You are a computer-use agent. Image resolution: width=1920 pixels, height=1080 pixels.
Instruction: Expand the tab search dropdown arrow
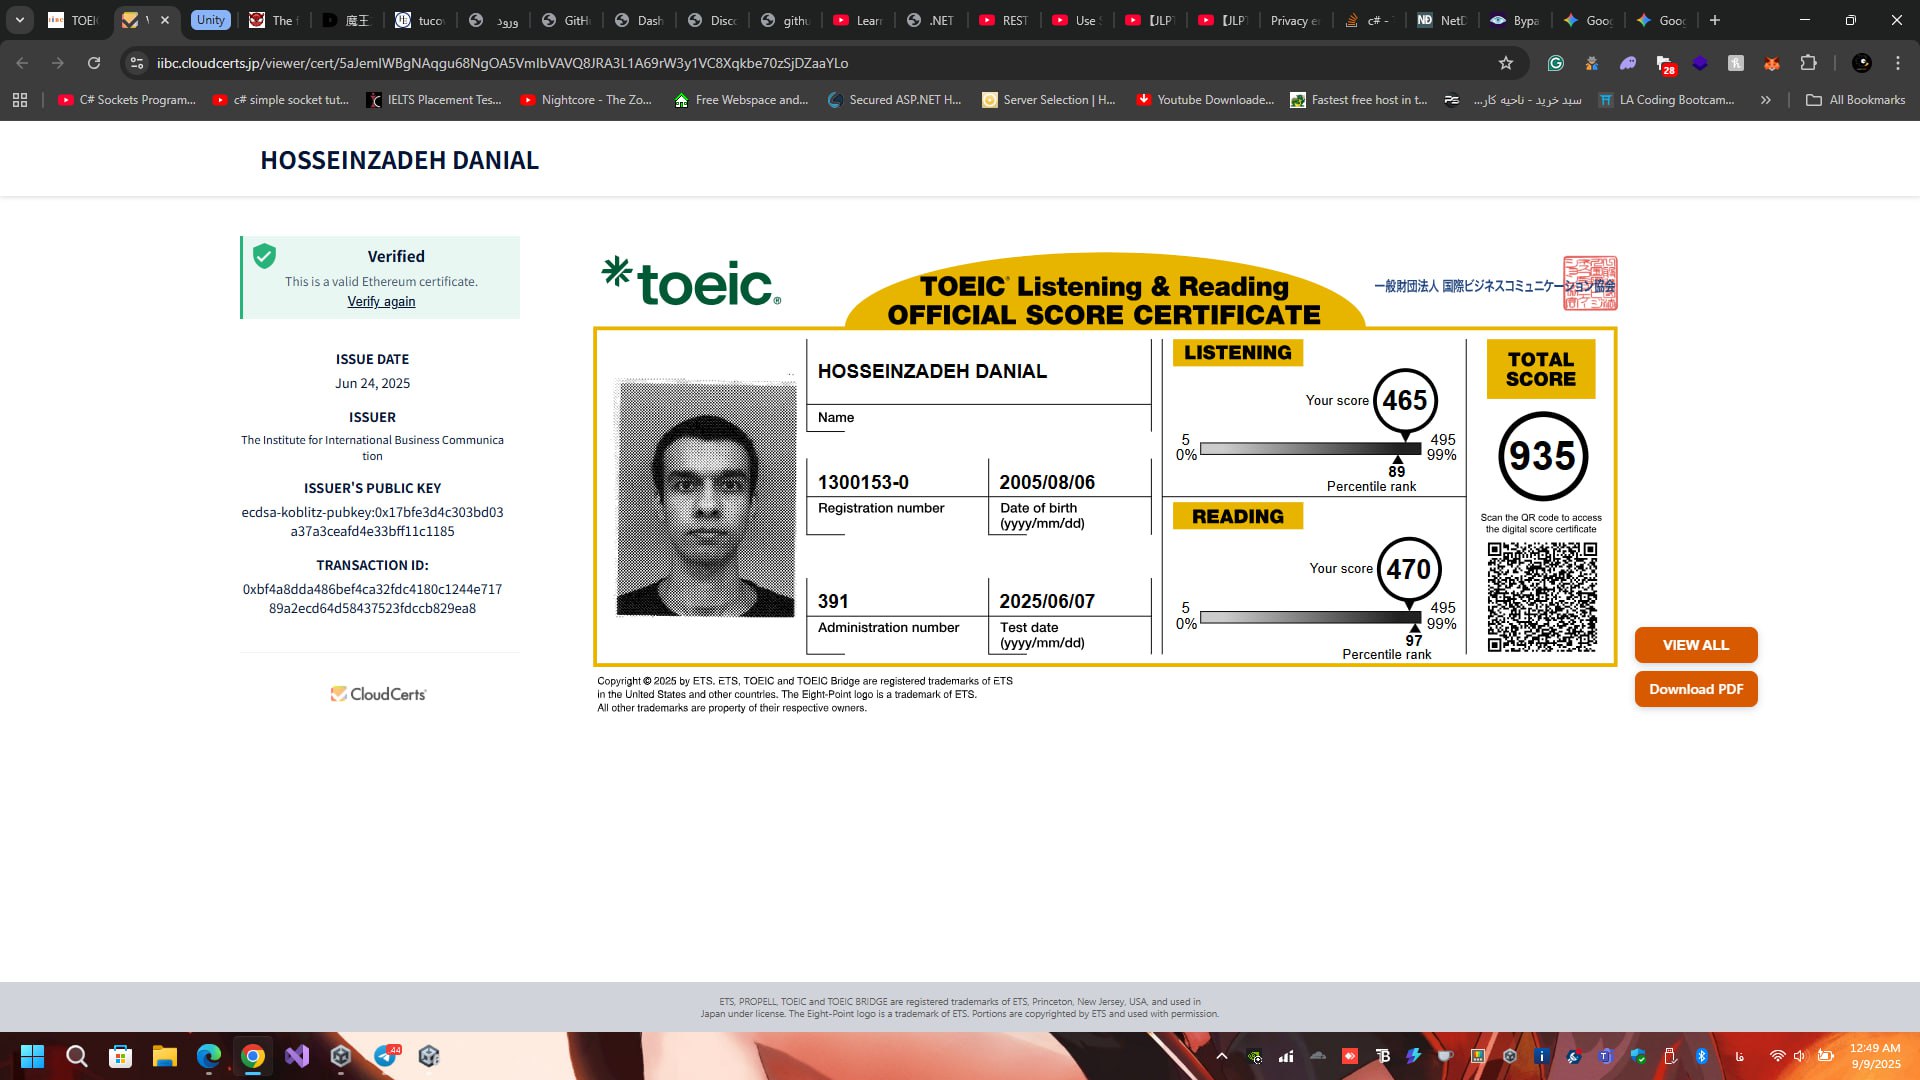19,20
